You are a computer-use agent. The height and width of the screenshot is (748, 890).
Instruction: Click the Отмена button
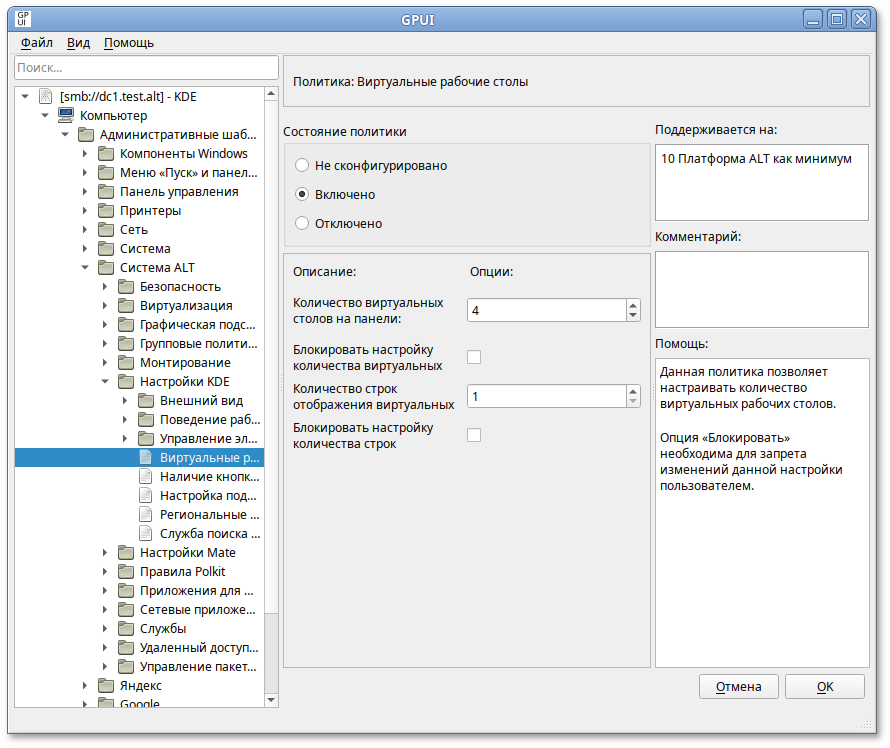[x=739, y=687]
